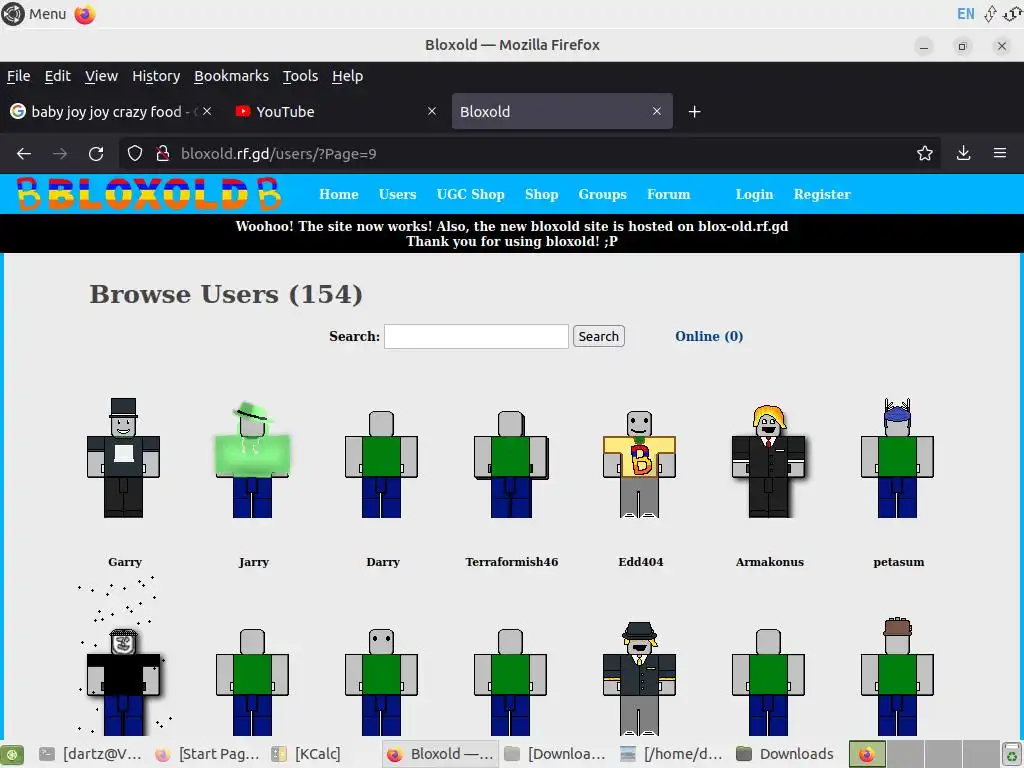
Task: Open the tracking protection shield icon
Action: pyautogui.click(x=135, y=153)
